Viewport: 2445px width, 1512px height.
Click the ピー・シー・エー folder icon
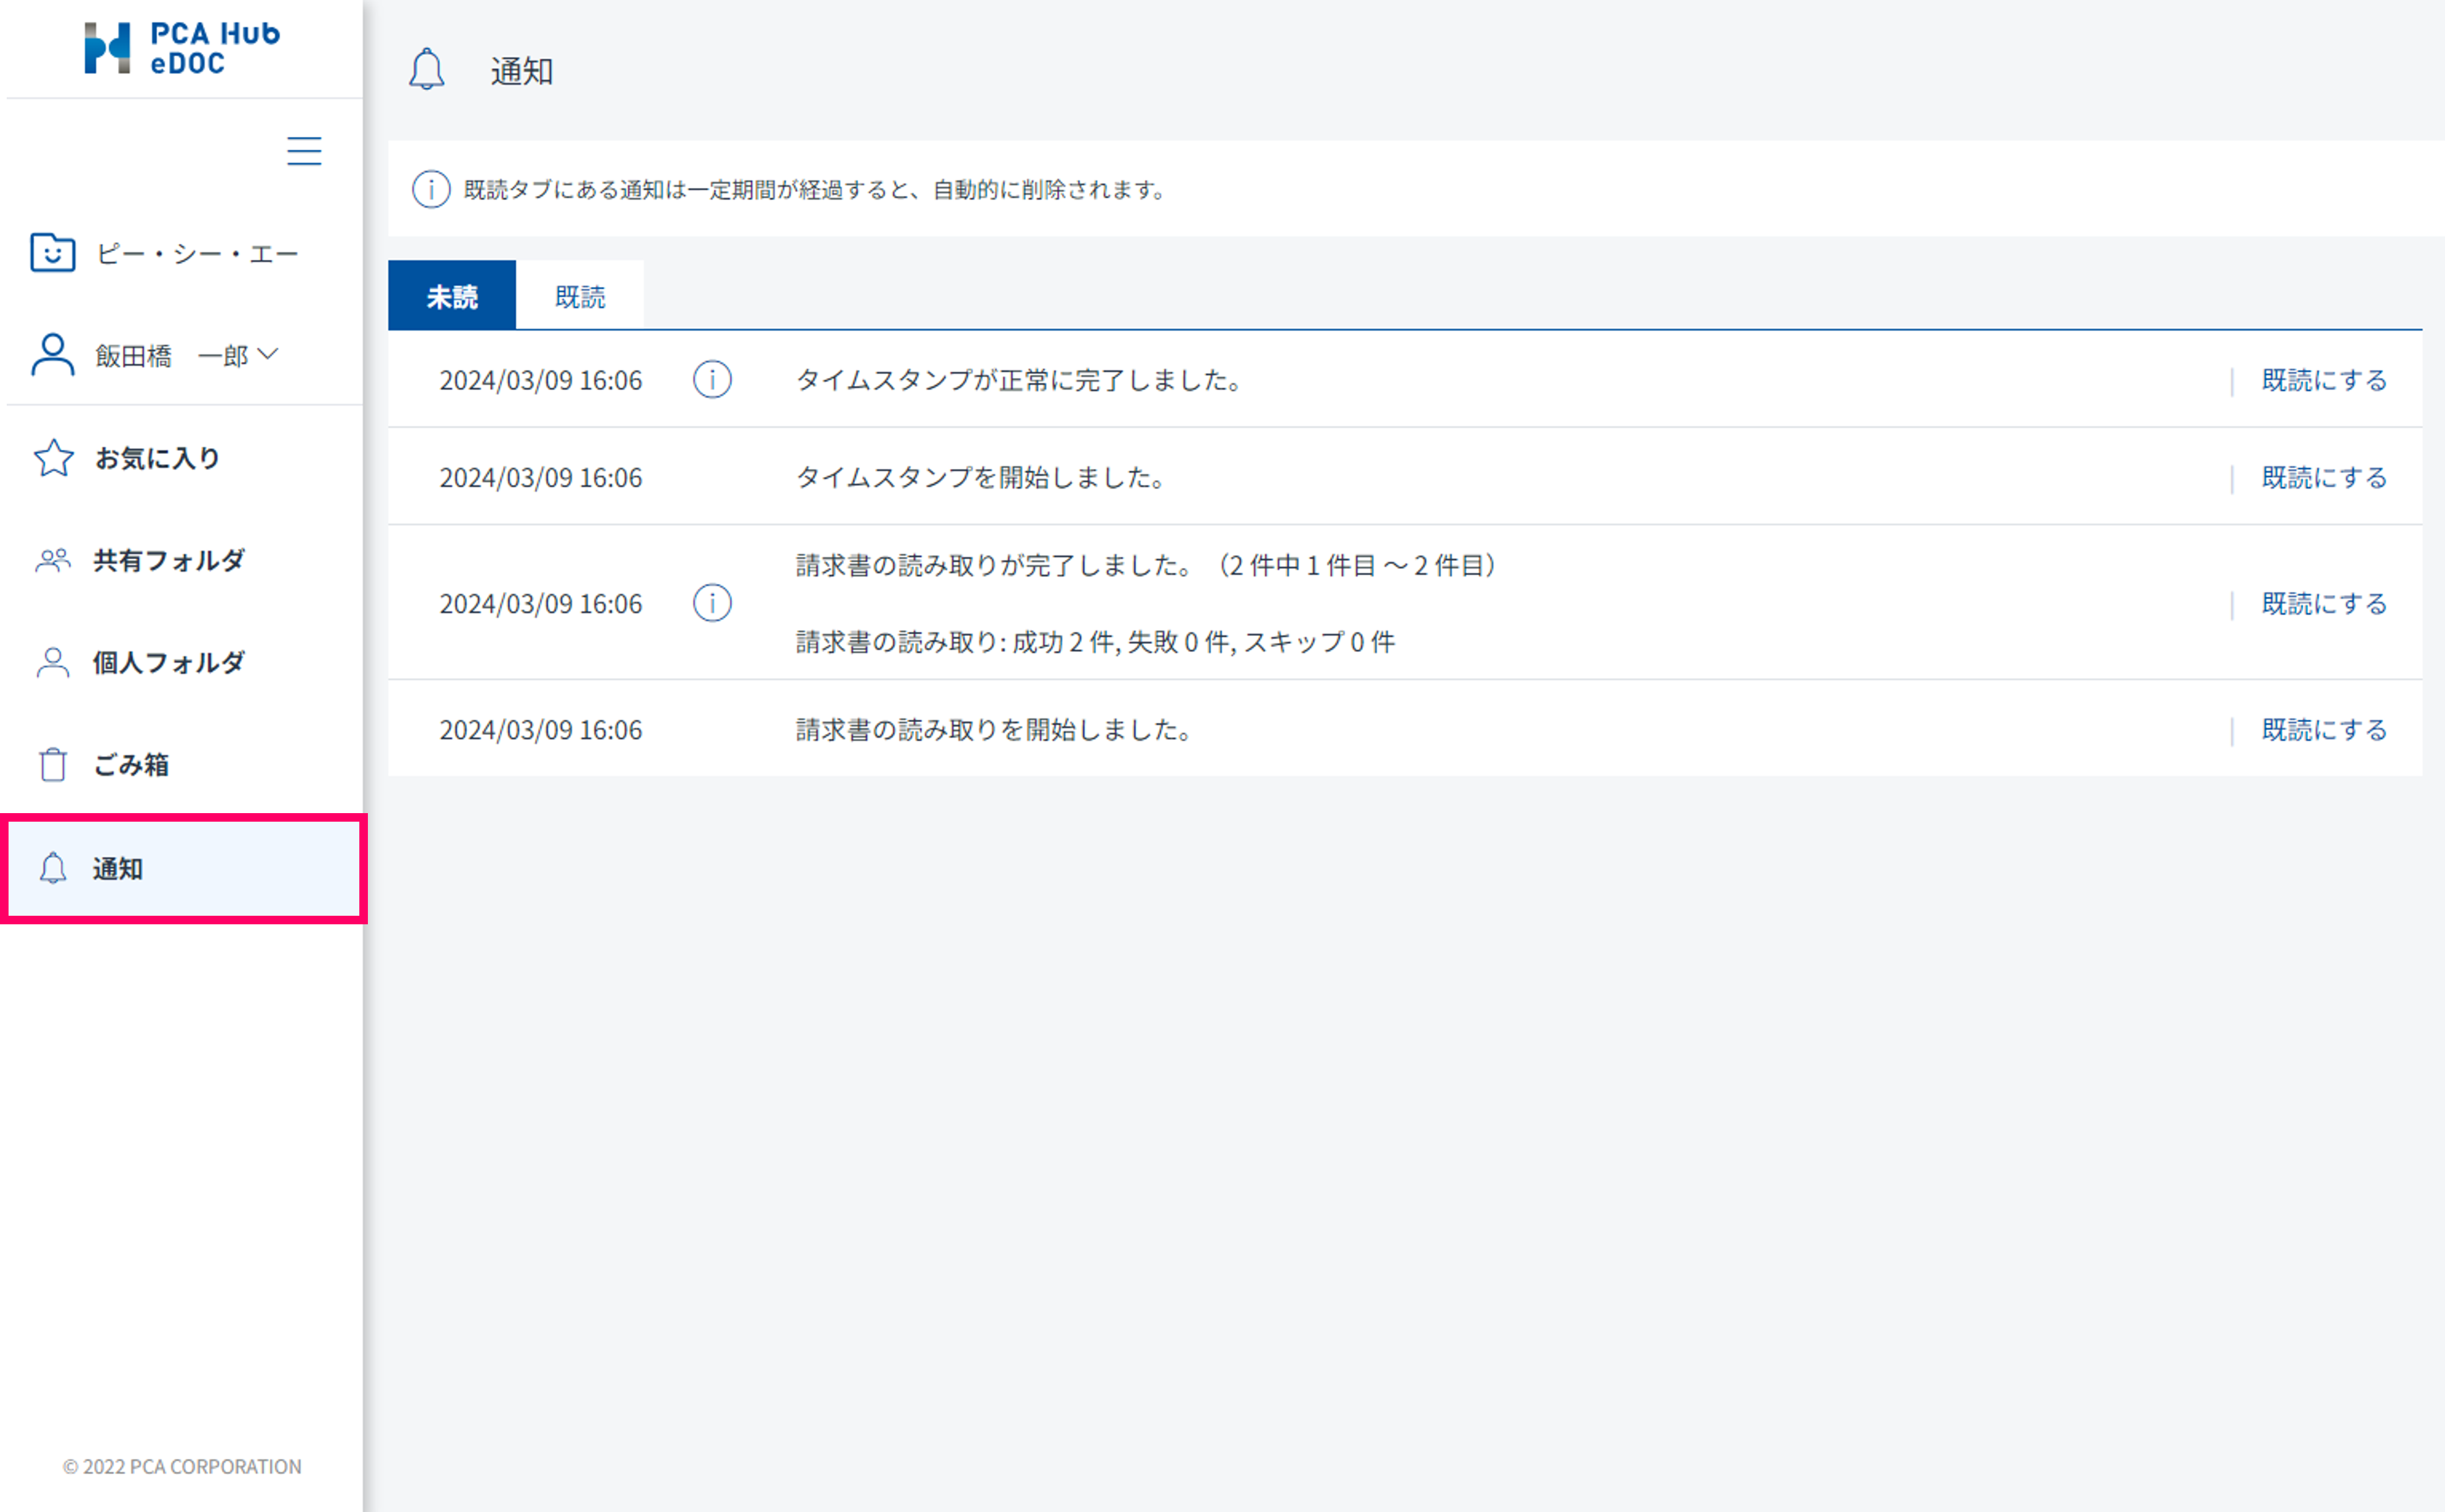[53, 253]
